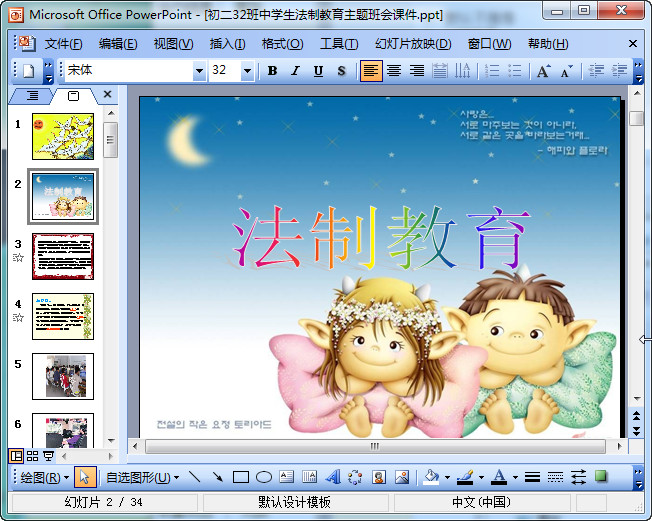Select the Line drawing tool
The height and width of the screenshot is (521, 652).
tap(195, 477)
